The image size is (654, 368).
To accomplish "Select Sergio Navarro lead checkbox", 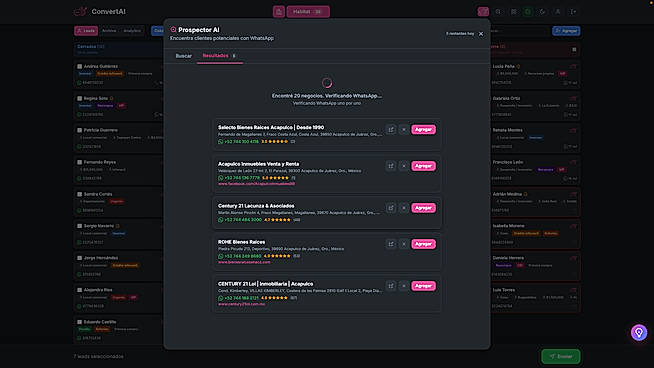I will pyautogui.click(x=79, y=226).
